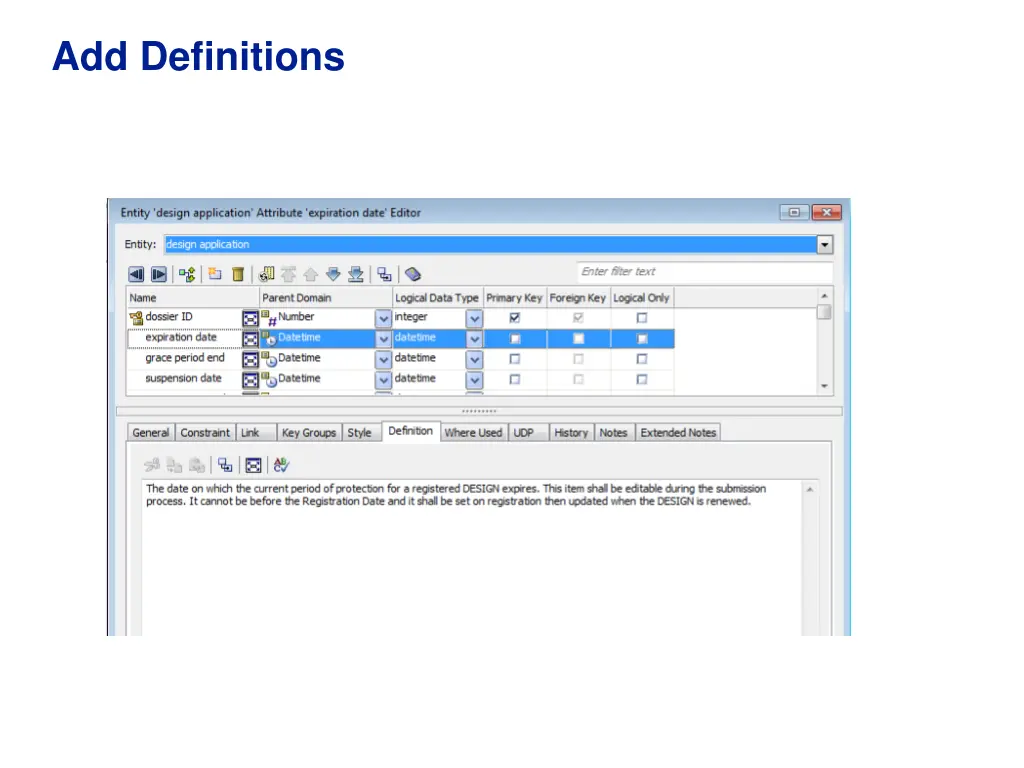
Task: Toggle Logical Only for expiration date
Action: click(642, 338)
